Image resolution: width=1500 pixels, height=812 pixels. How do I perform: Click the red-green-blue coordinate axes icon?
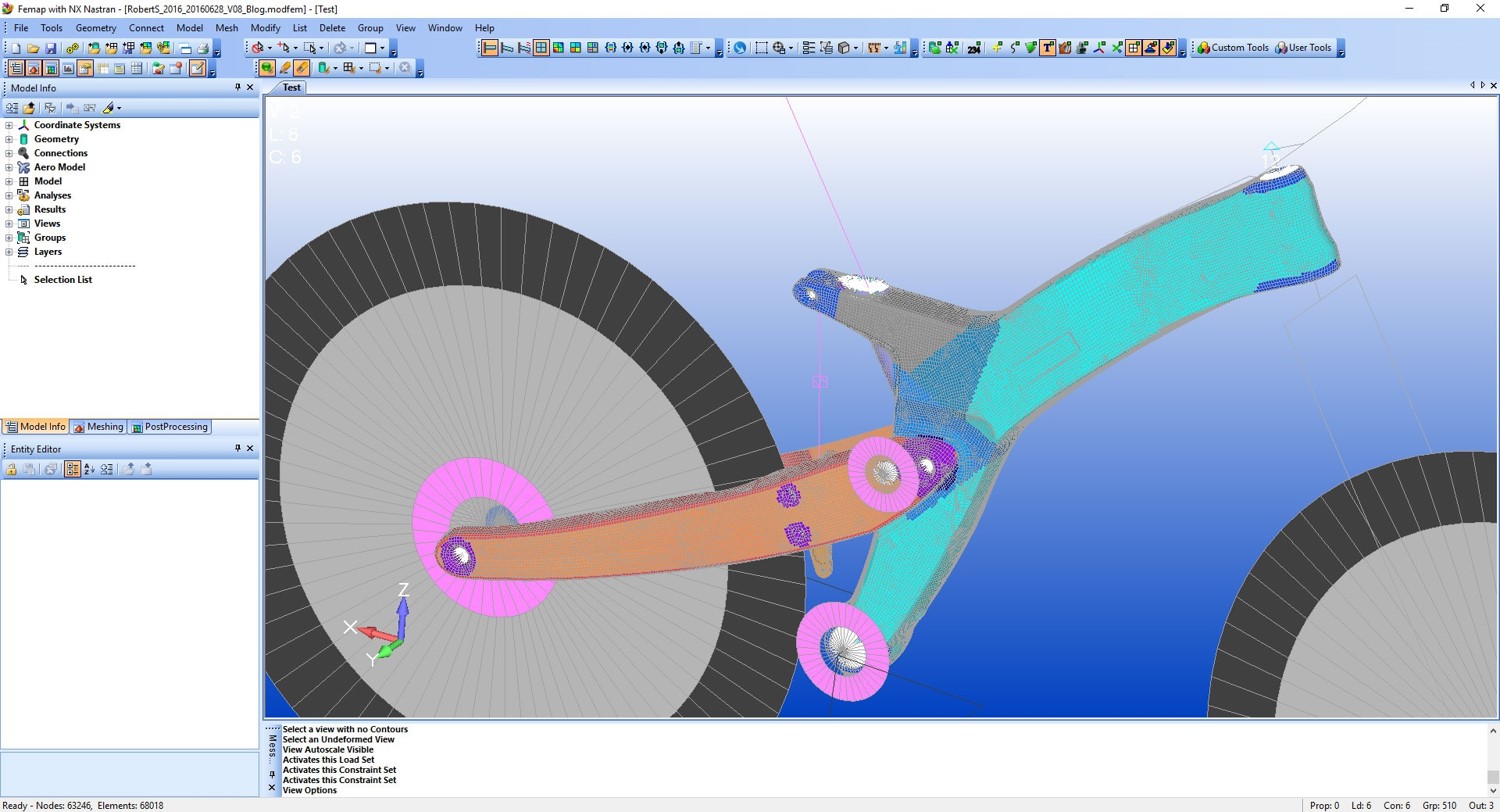[x=1099, y=47]
